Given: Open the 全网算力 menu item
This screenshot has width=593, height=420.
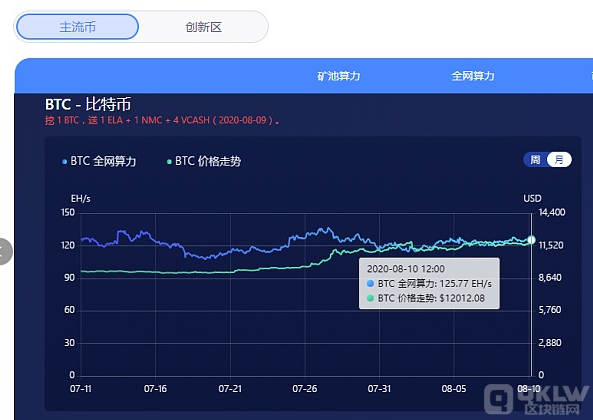Looking at the screenshot, I should point(473,76).
